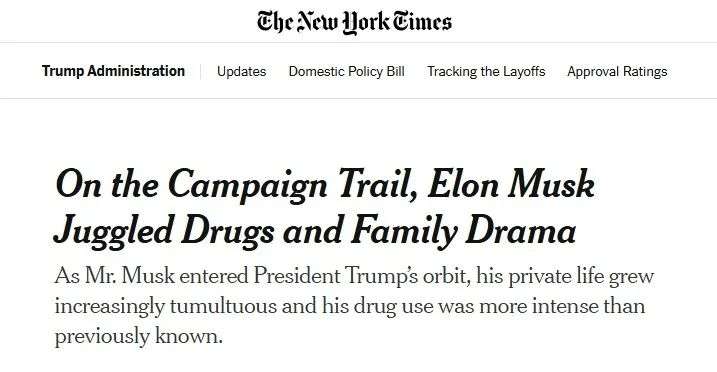This screenshot has height=372, width=717.
Task: Open the Updates tab
Action: [x=241, y=72]
